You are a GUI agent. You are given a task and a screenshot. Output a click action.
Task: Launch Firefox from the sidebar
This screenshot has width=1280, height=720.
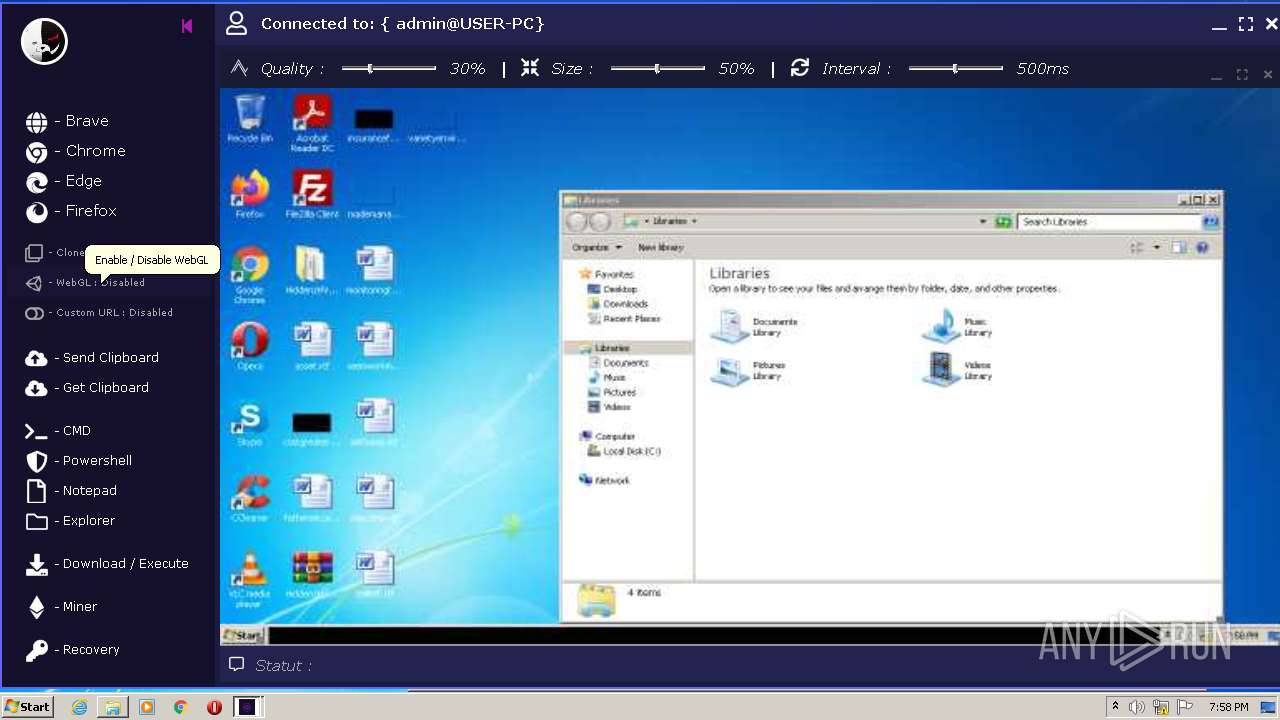tap(71, 211)
